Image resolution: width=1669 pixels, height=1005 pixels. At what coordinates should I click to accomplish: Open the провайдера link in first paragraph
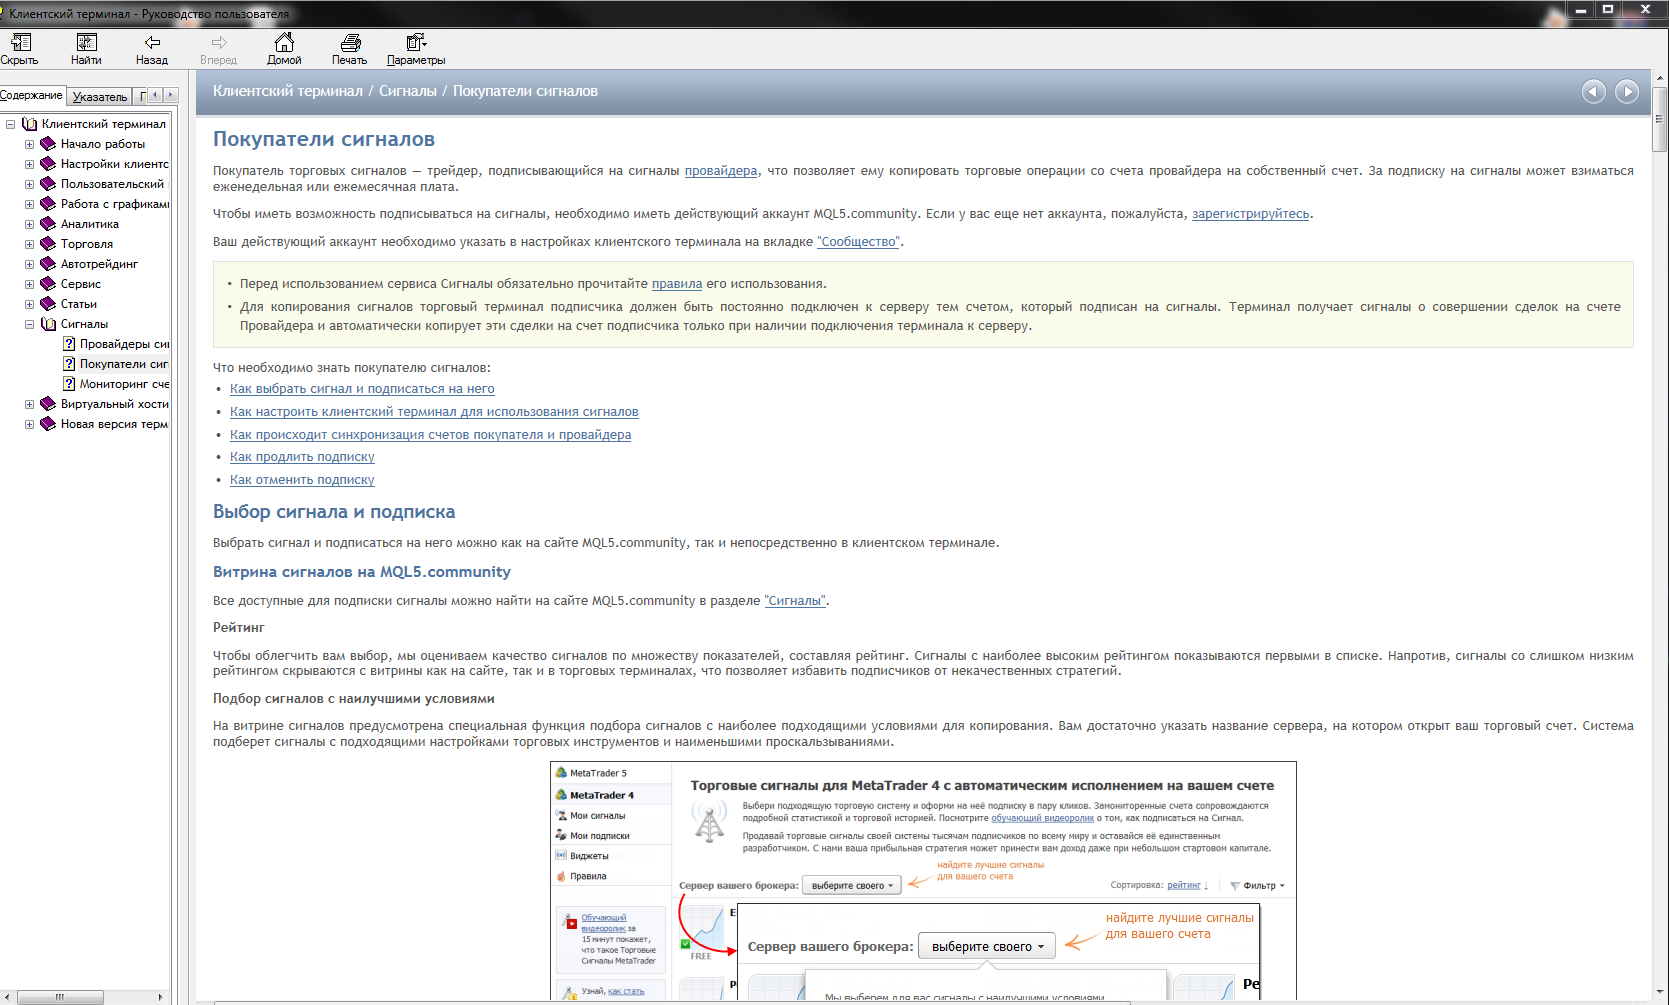pyautogui.click(x=721, y=171)
